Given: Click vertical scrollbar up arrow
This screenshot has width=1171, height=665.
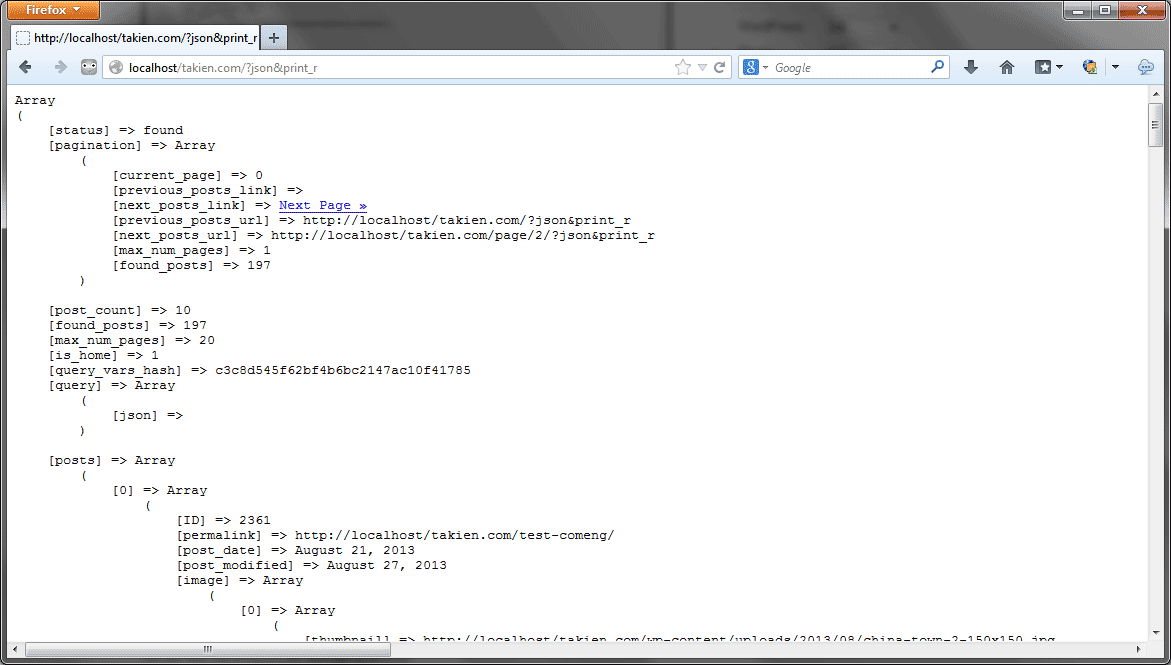Looking at the screenshot, I should tap(1155, 95).
